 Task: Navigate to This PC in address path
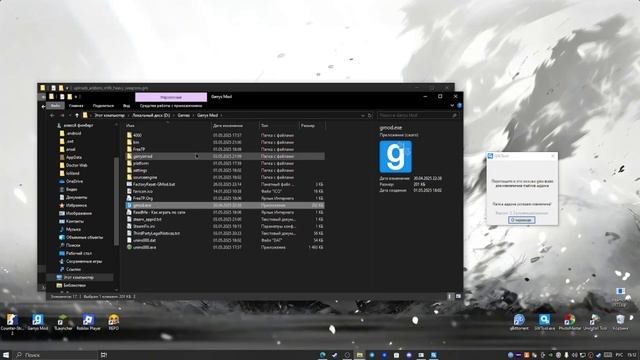pos(110,116)
